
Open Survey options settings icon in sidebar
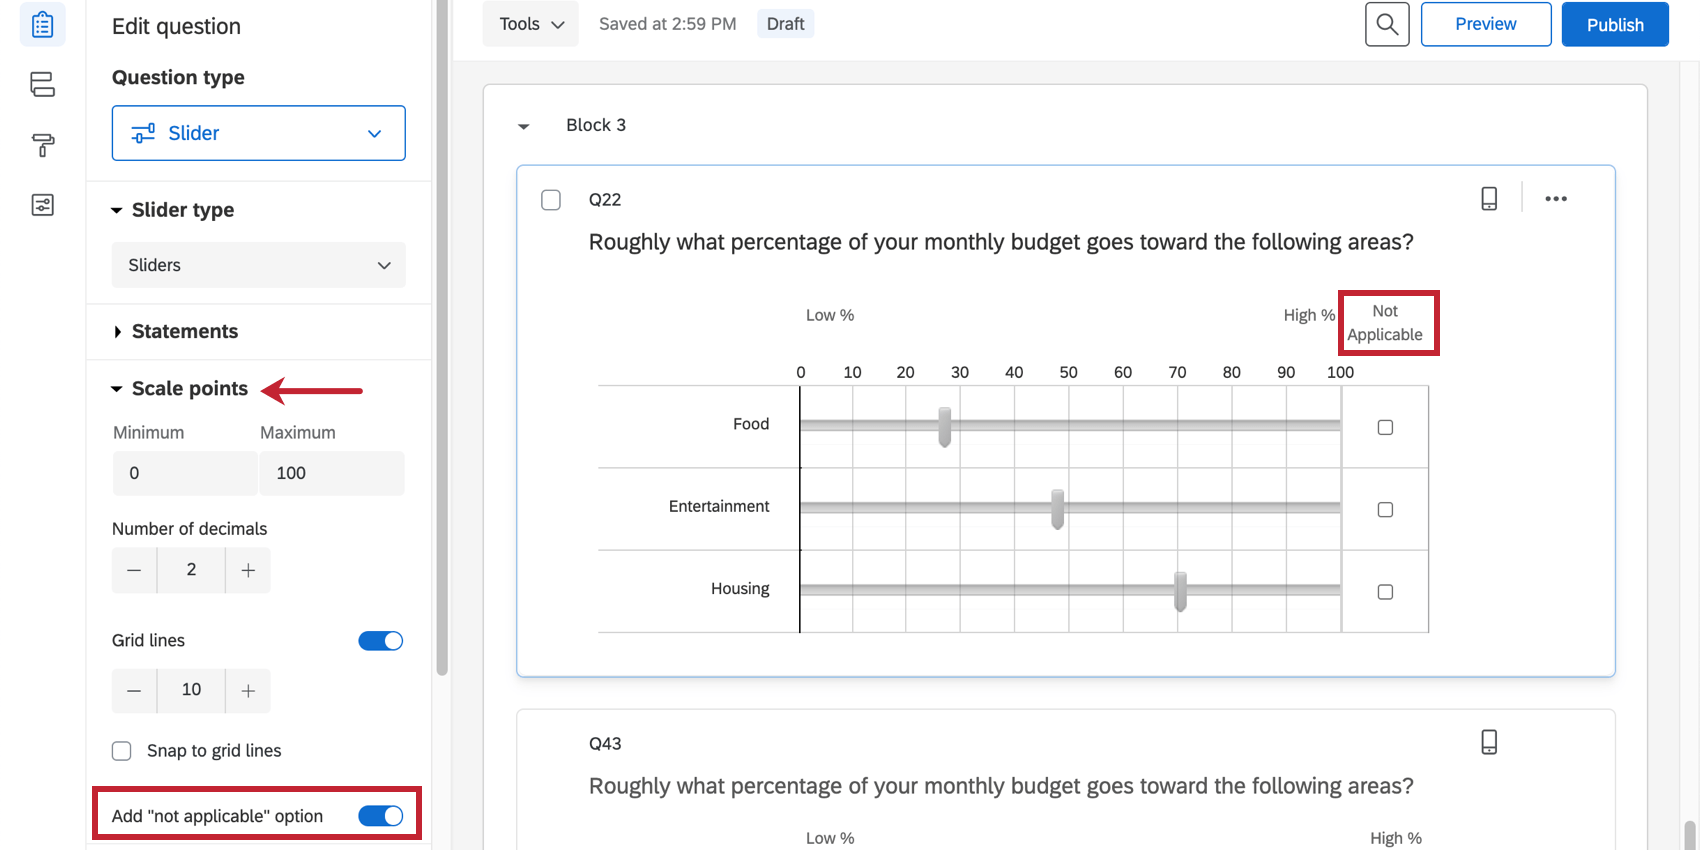(42, 205)
